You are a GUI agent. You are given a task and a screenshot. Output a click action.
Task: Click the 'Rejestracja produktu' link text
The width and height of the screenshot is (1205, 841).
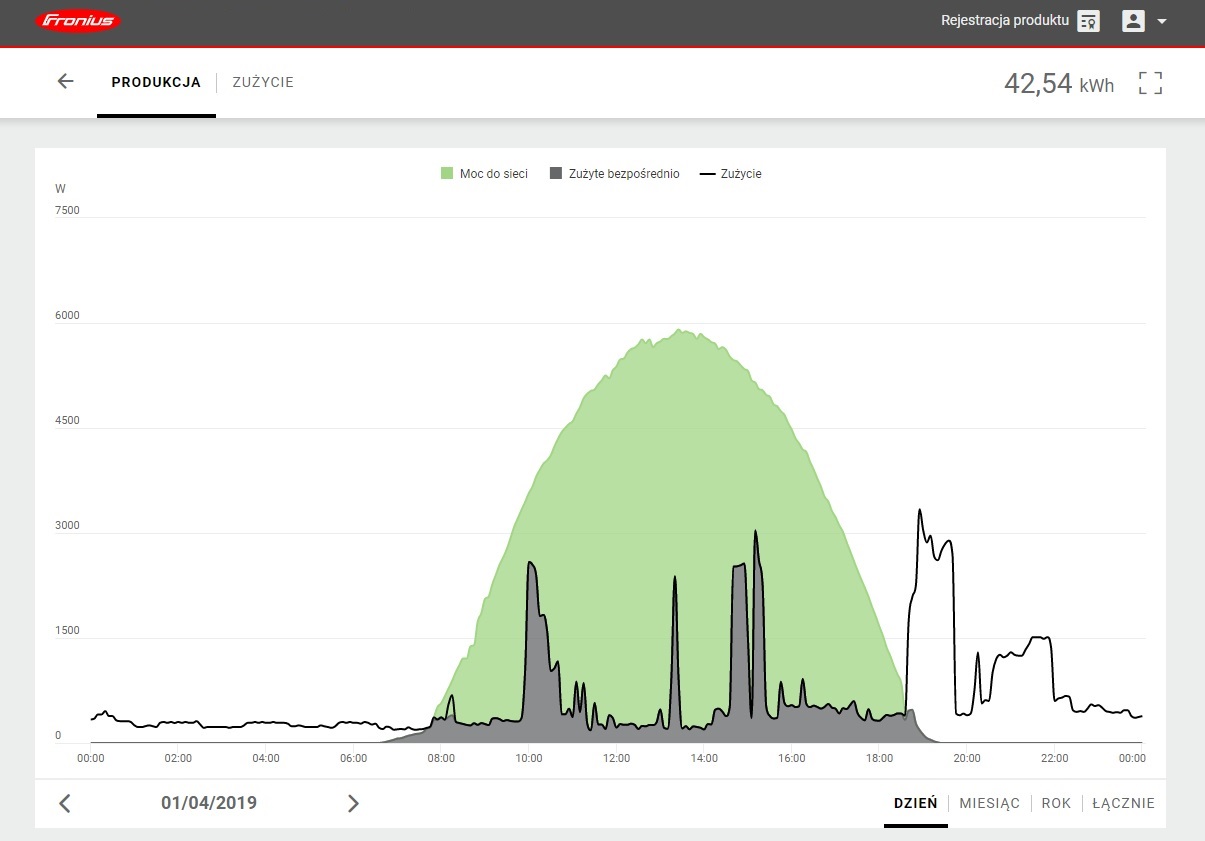[1004, 21]
